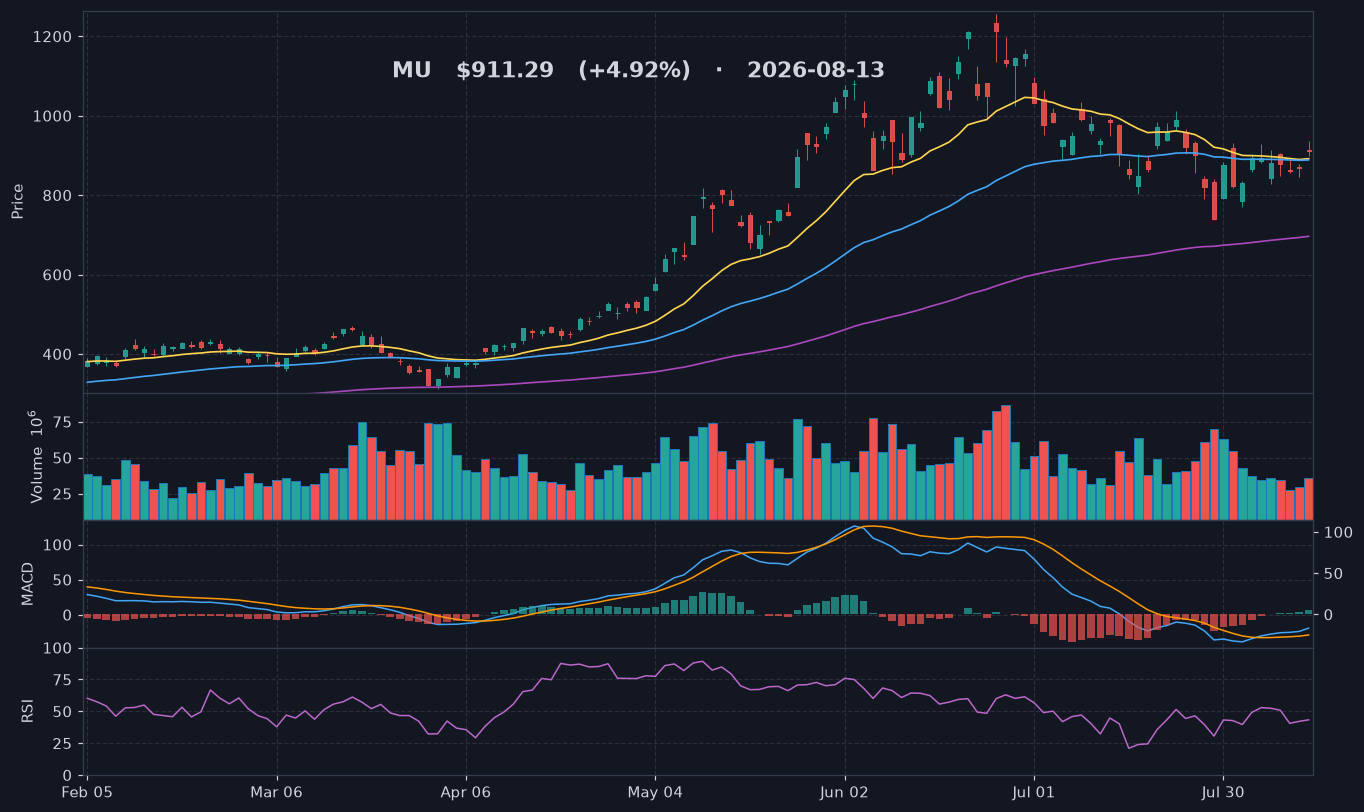1364x812 pixels.
Task: Click the "100" tick on the right-side MACD axis
Action: pos(1339,533)
